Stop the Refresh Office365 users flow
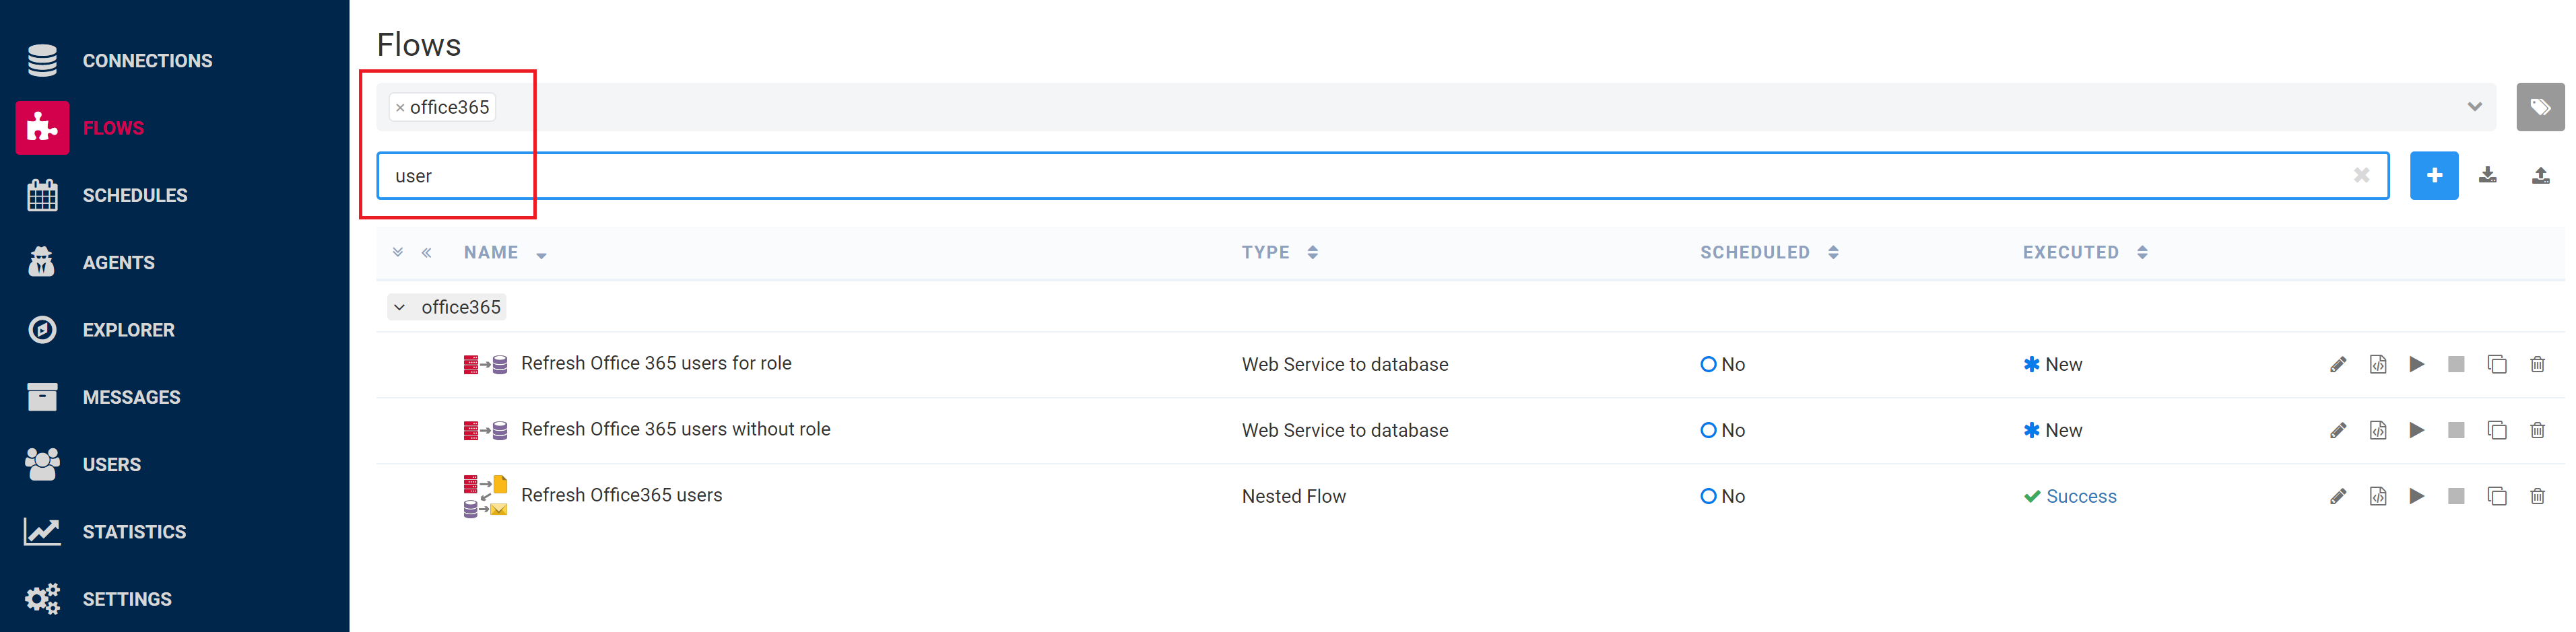 [2456, 497]
